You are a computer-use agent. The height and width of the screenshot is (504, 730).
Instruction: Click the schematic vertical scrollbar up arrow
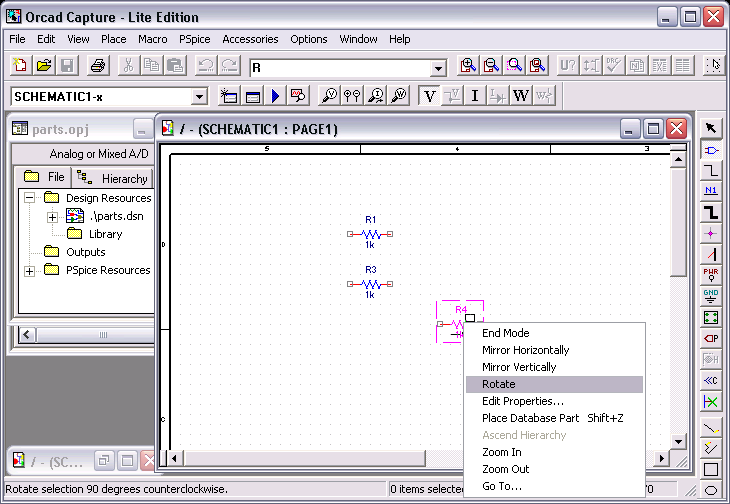678,160
